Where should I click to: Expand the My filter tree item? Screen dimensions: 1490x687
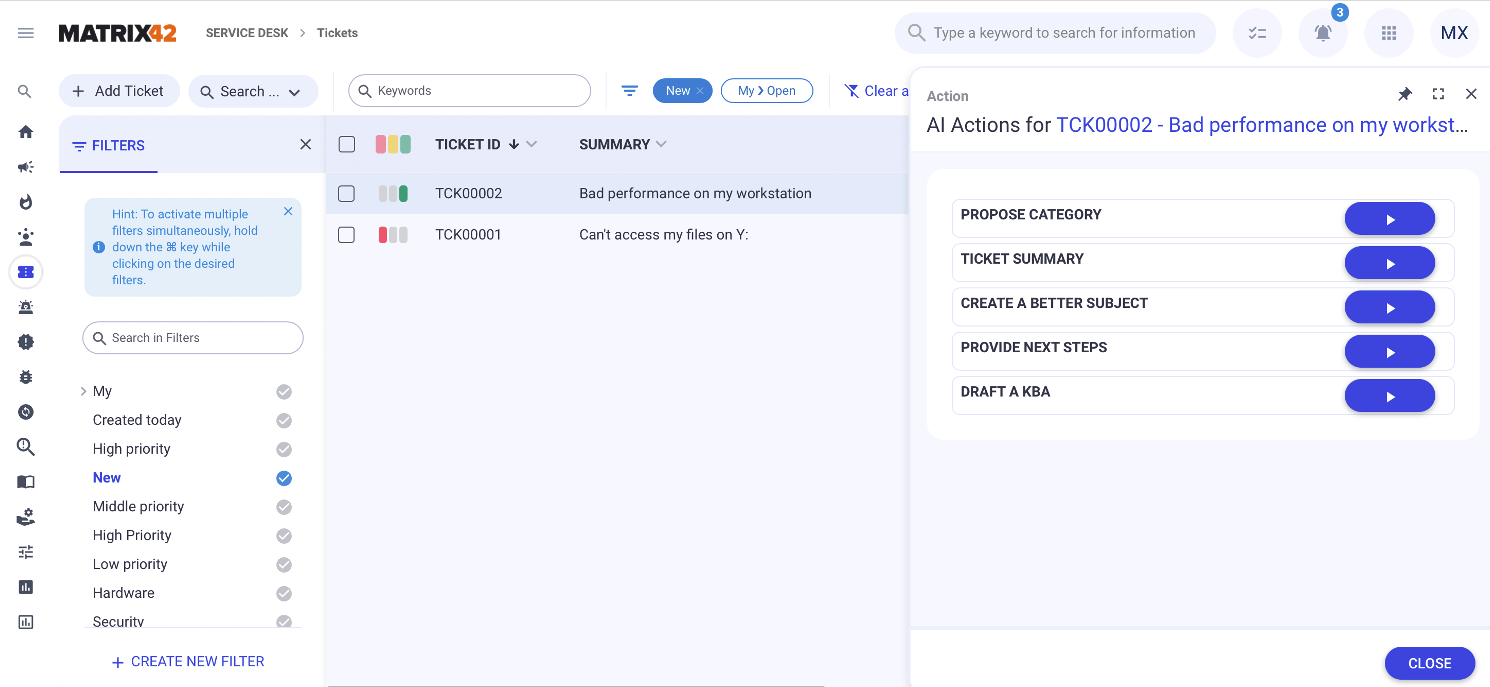click(x=83, y=392)
